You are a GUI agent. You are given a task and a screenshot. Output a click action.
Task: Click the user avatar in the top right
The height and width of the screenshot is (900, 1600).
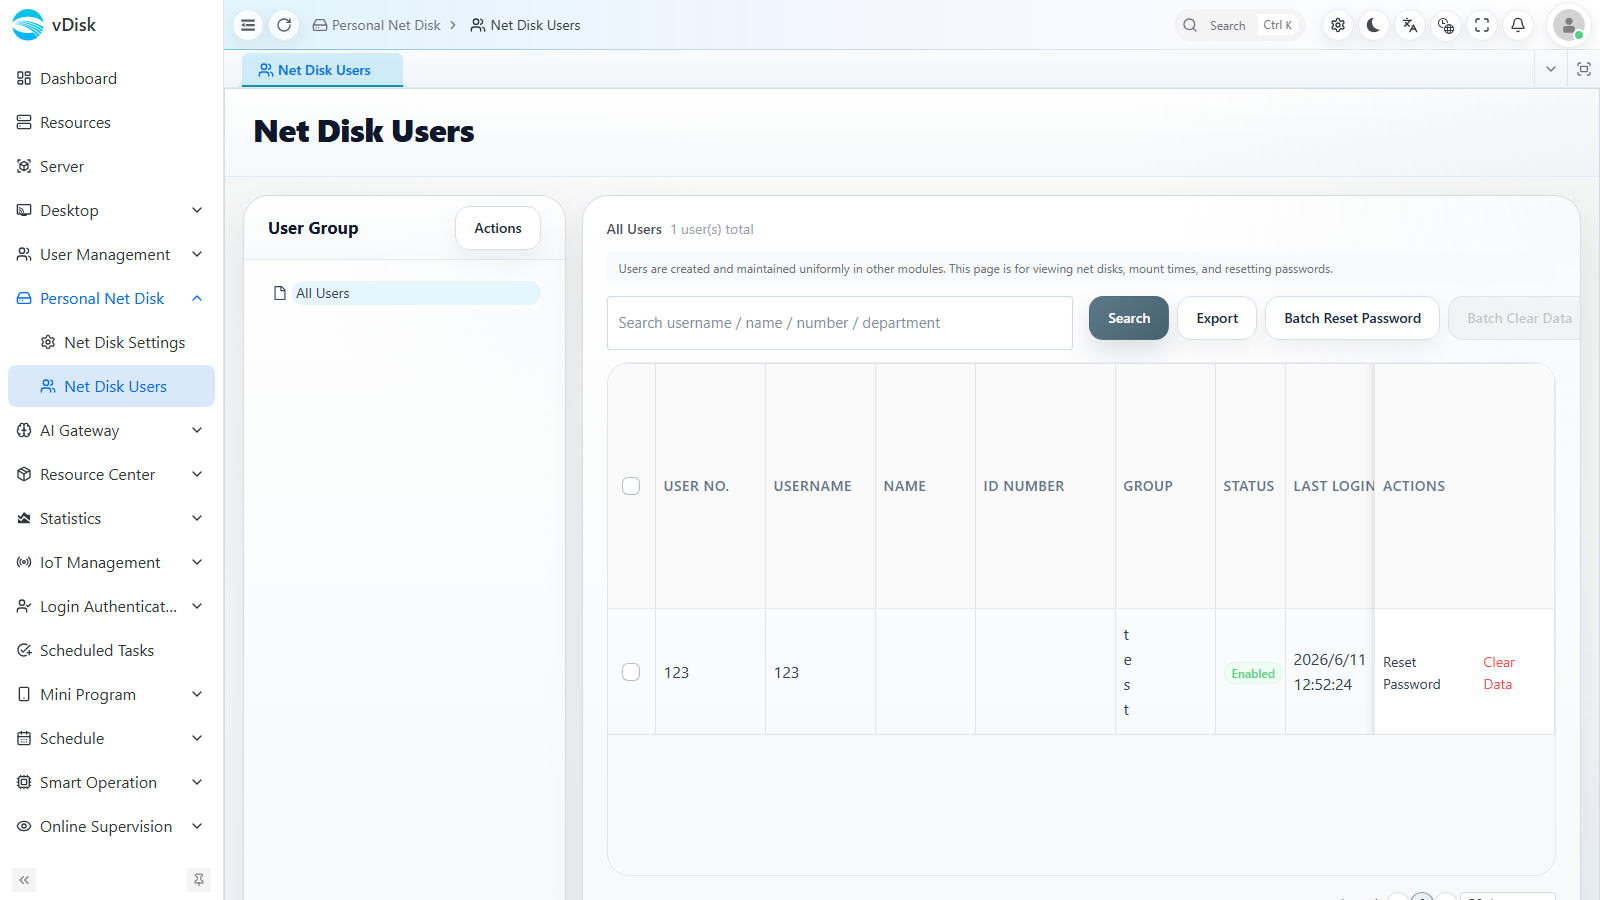point(1569,25)
